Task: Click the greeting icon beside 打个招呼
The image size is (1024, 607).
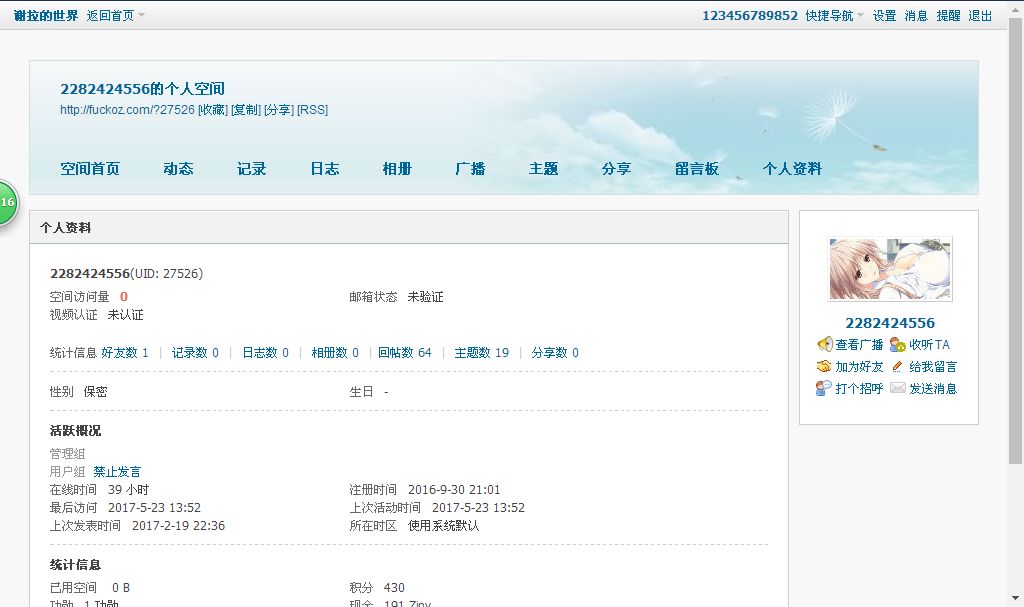Action: pyautogui.click(x=824, y=389)
